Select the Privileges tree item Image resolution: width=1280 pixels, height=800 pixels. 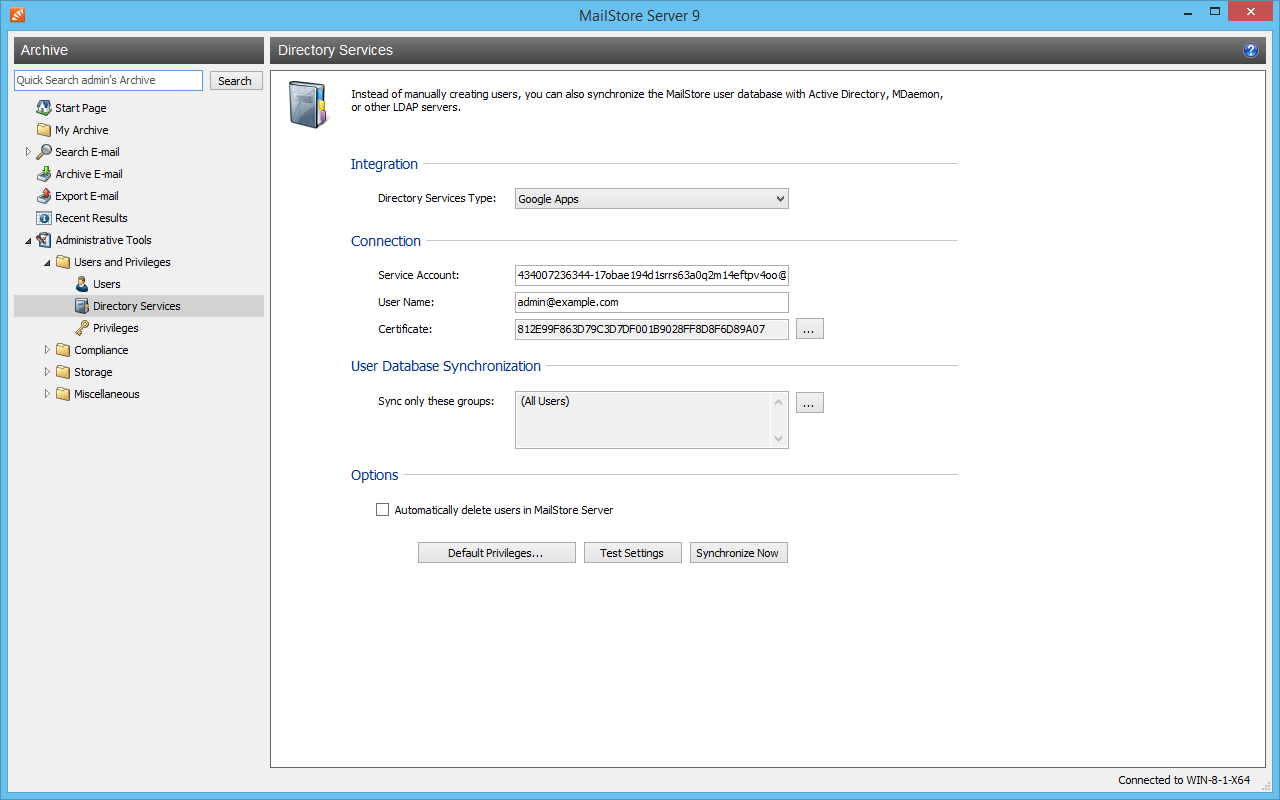116,328
